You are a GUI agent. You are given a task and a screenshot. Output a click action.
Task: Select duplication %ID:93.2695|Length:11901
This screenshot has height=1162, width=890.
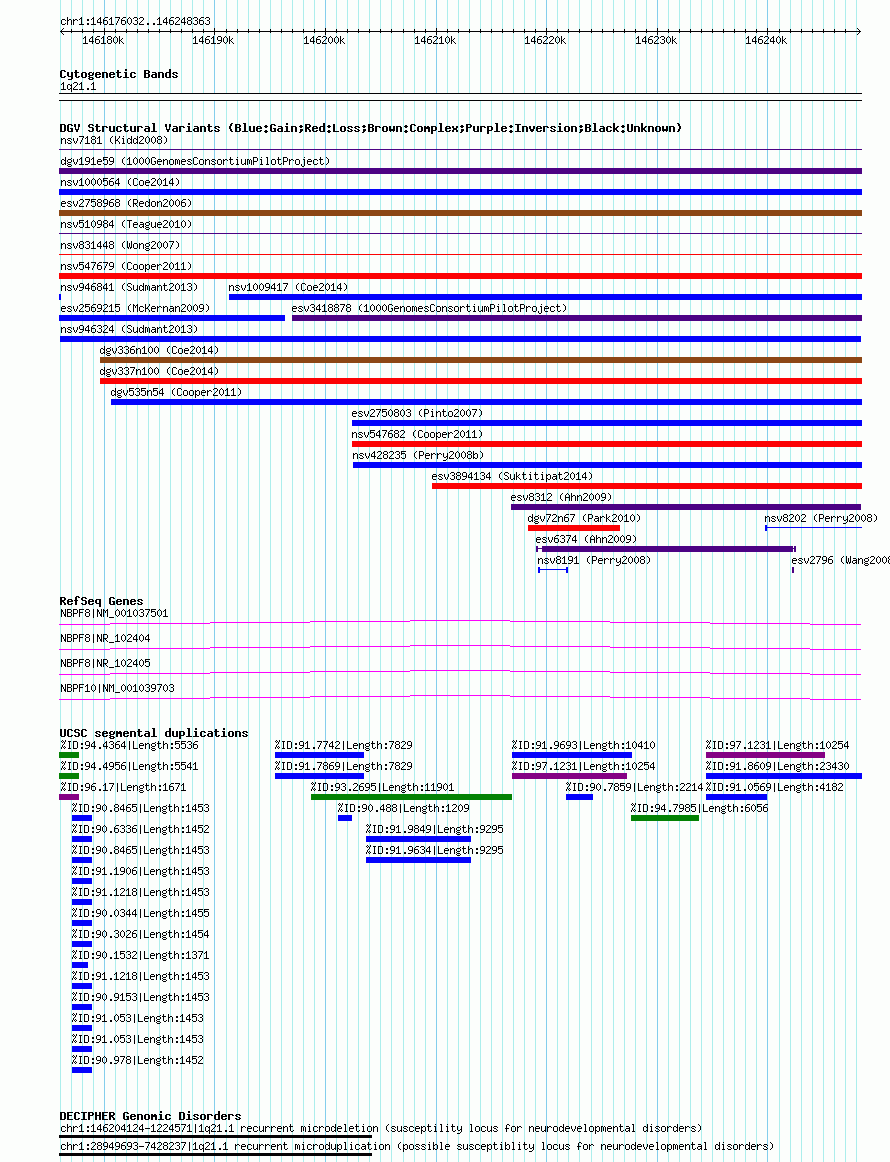click(x=382, y=787)
